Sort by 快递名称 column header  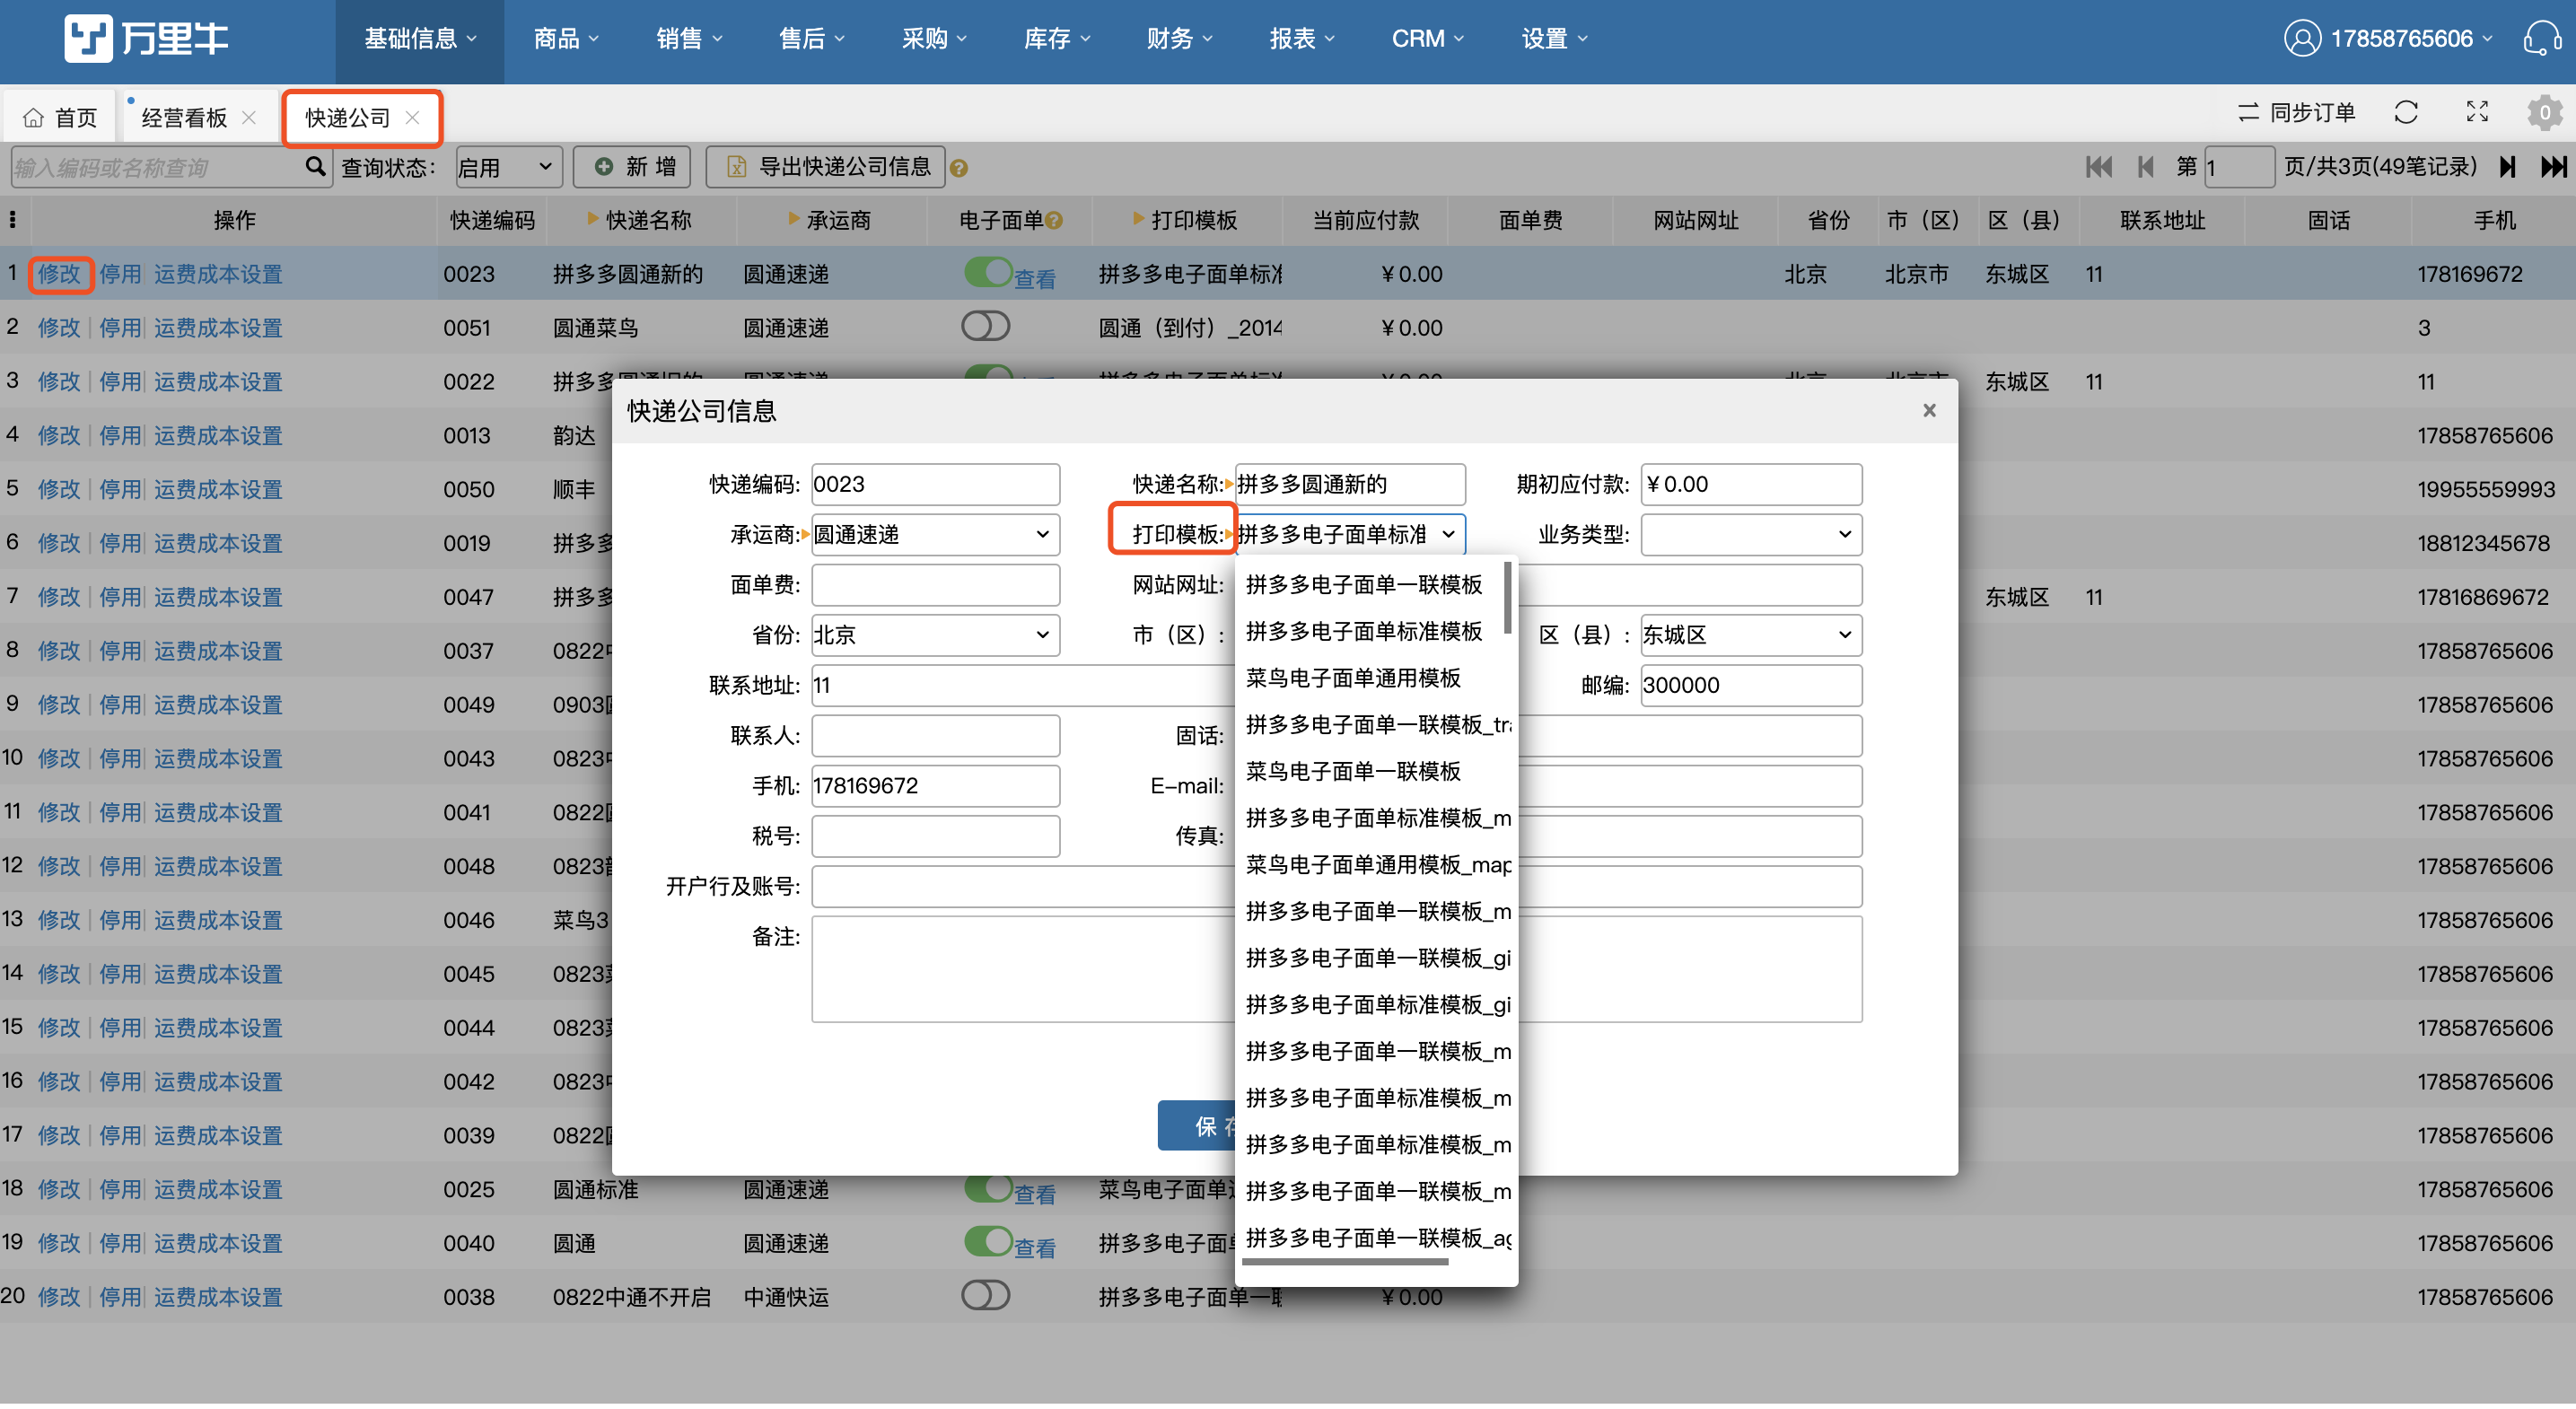click(x=640, y=219)
